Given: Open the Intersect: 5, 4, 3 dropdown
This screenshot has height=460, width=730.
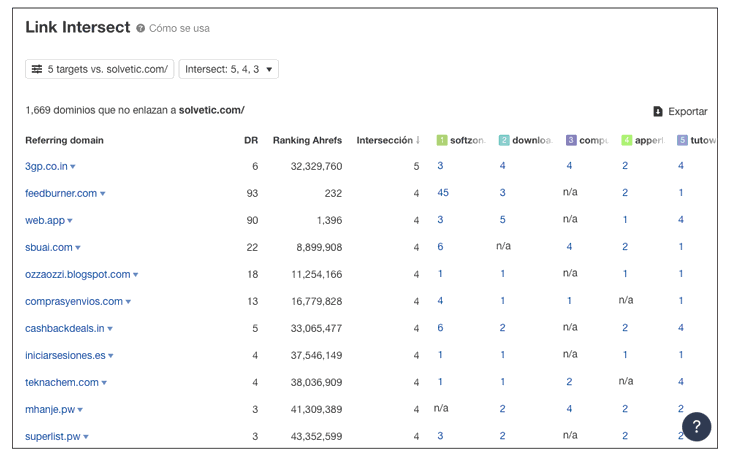Looking at the screenshot, I should coord(228,69).
